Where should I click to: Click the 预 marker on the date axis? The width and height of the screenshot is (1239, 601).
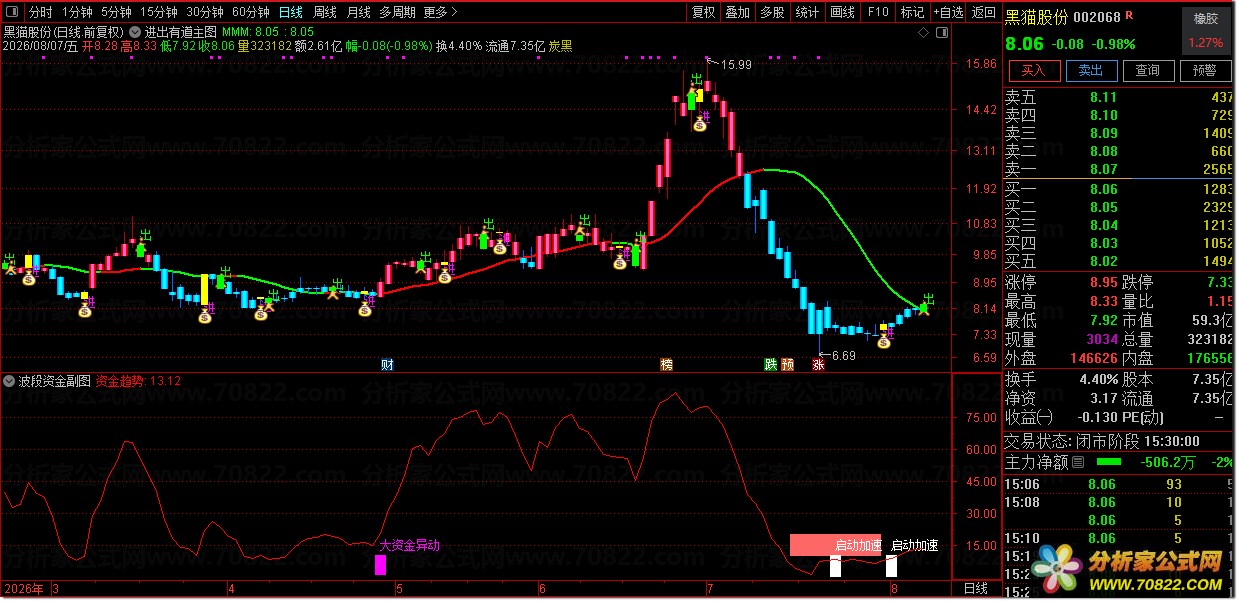787,364
